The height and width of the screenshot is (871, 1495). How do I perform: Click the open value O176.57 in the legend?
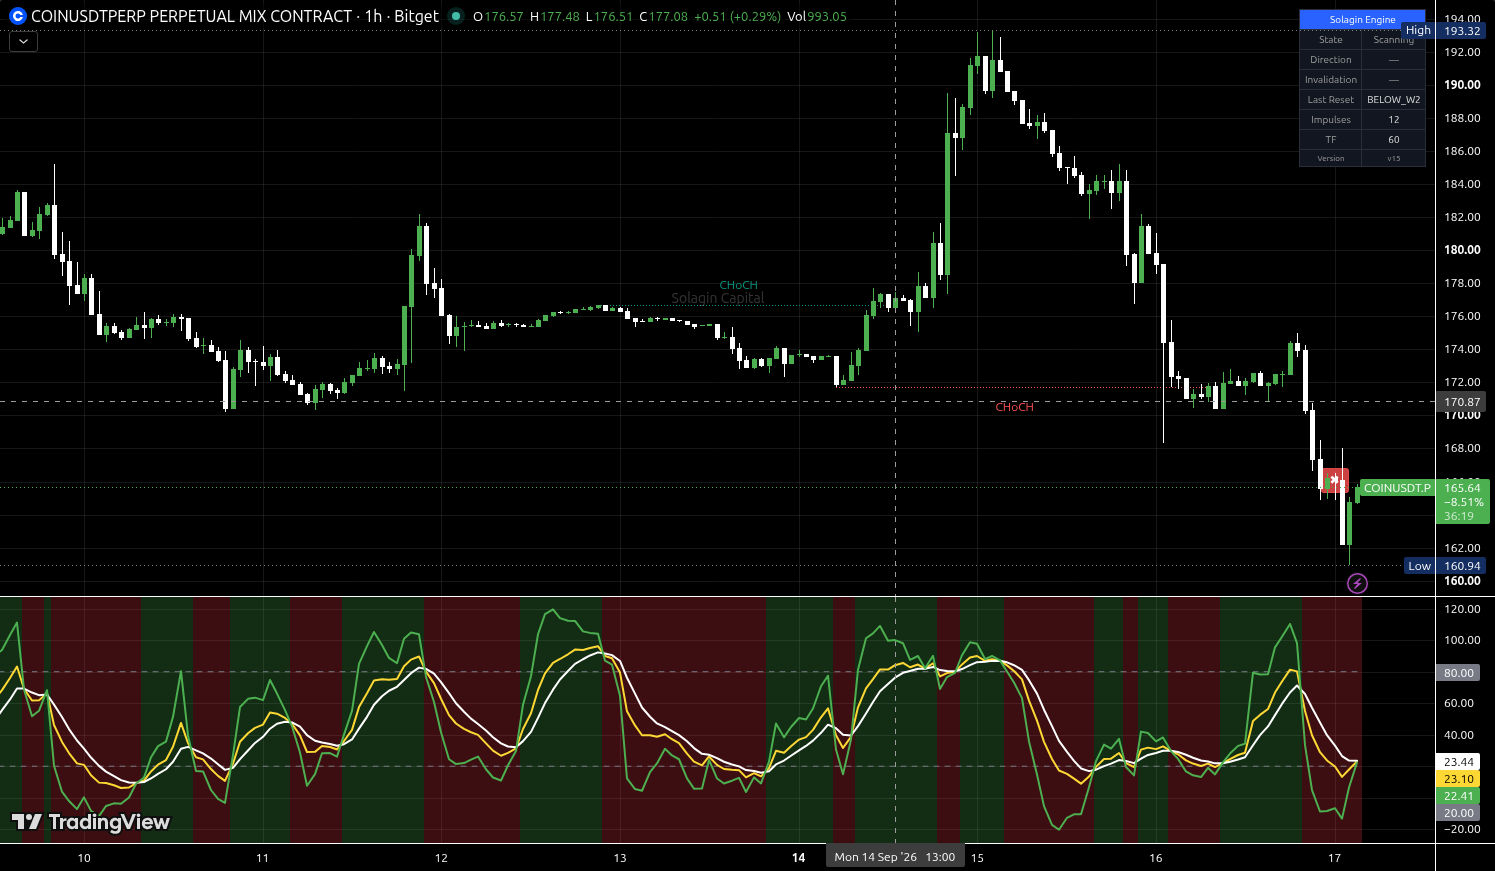tap(498, 17)
